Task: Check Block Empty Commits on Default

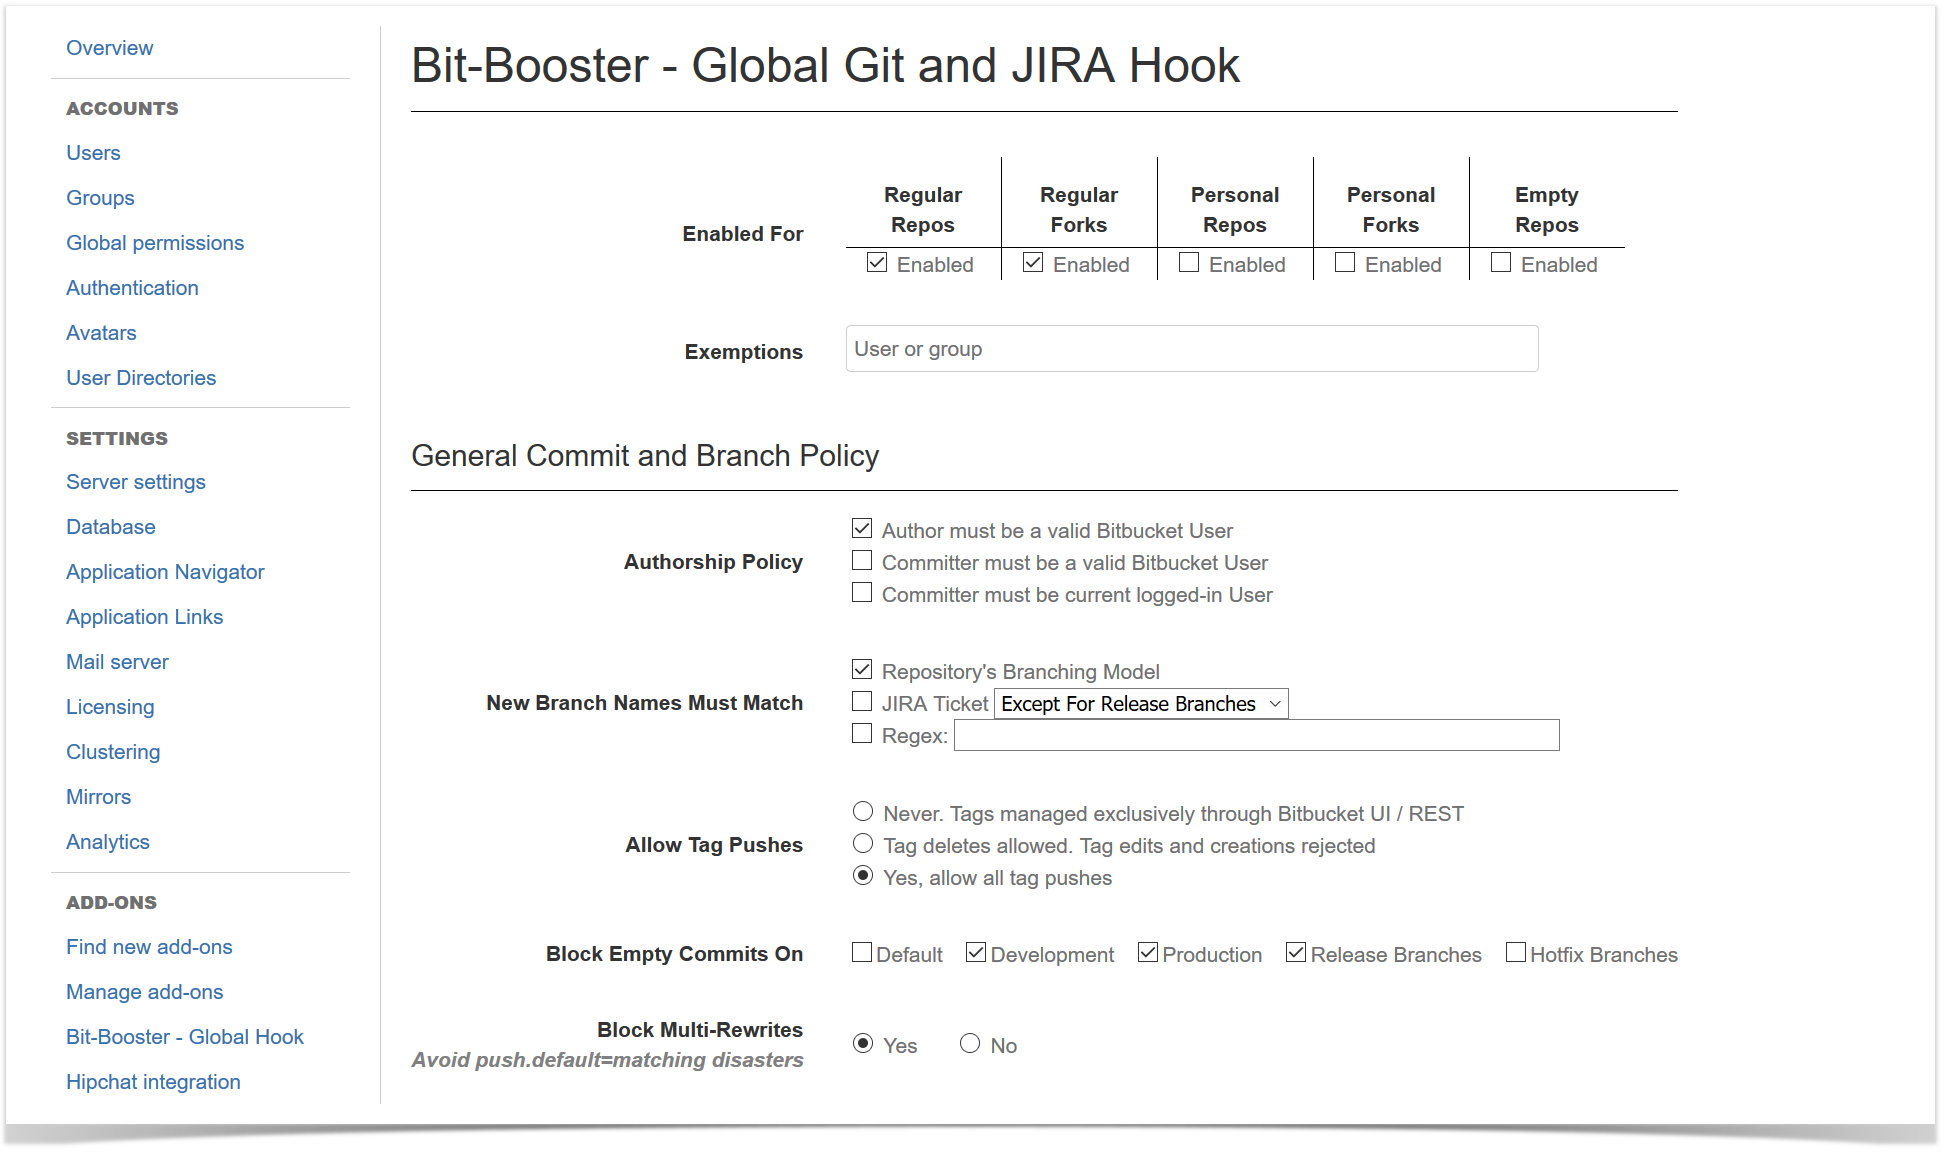Action: click(862, 952)
